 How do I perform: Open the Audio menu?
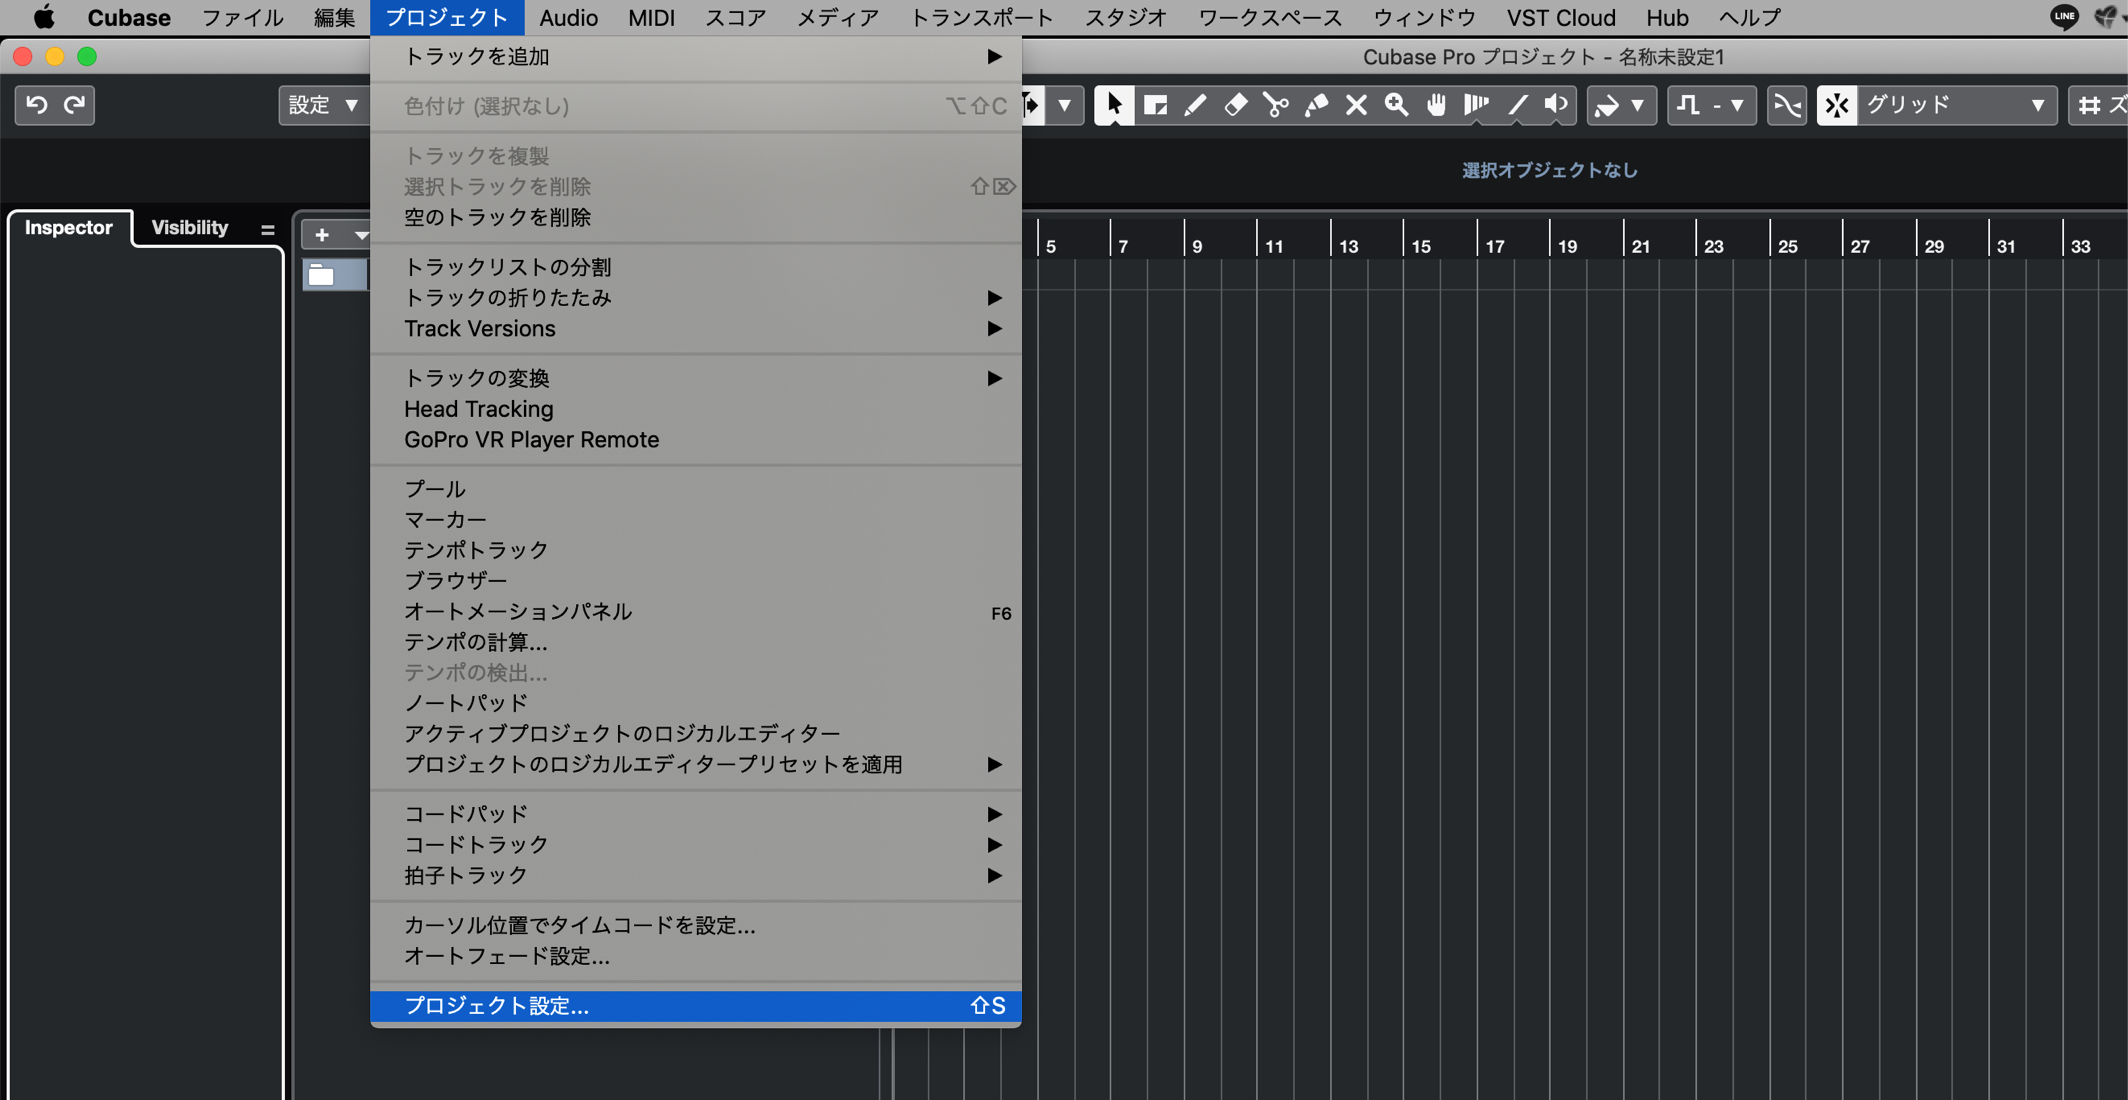coord(568,17)
